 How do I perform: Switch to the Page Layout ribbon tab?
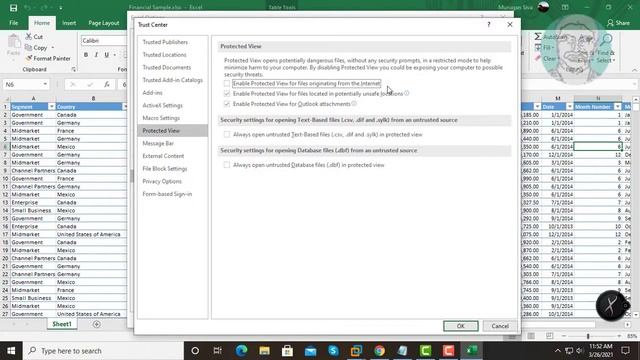click(104, 23)
